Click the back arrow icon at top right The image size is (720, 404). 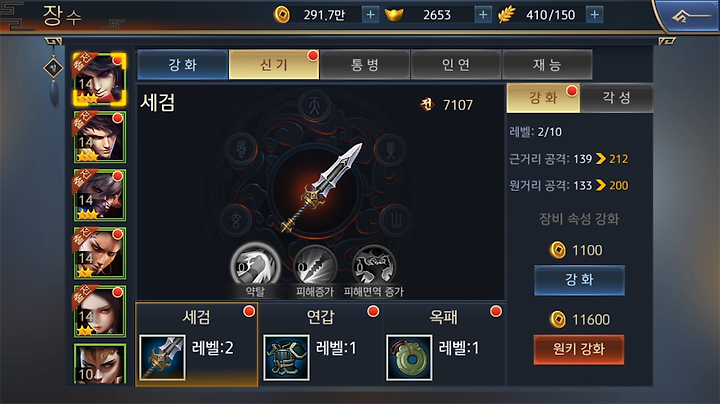[x=691, y=17]
